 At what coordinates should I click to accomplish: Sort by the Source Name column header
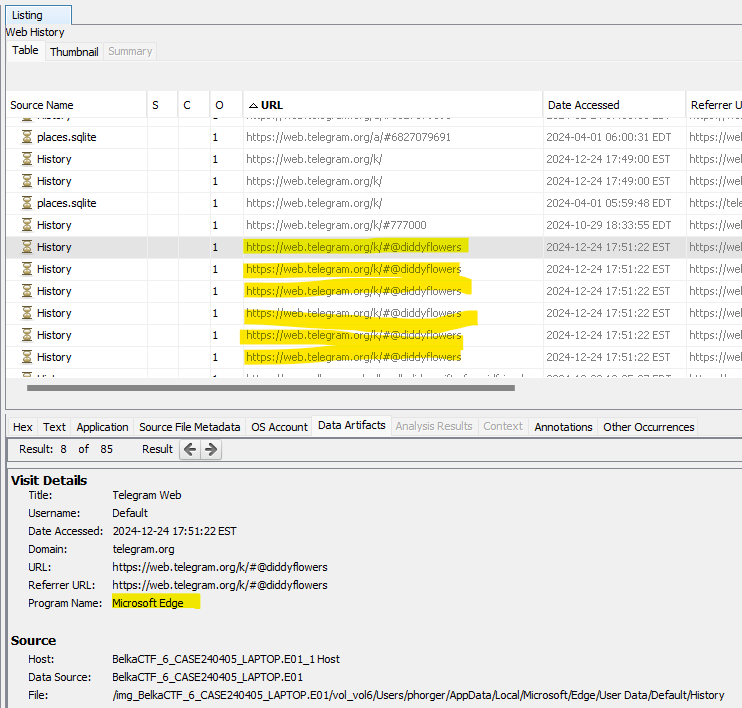tap(77, 105)
